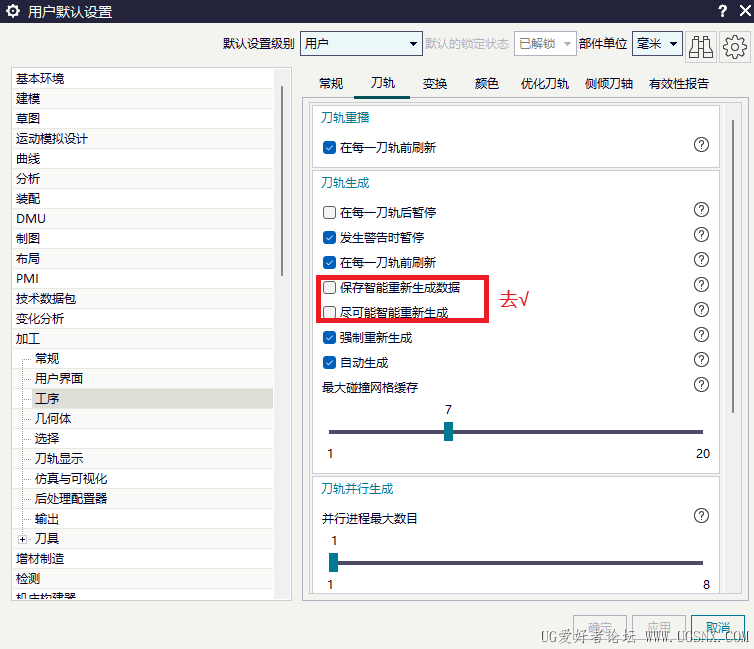Select 技术数据包 category

tap(143, 299)
